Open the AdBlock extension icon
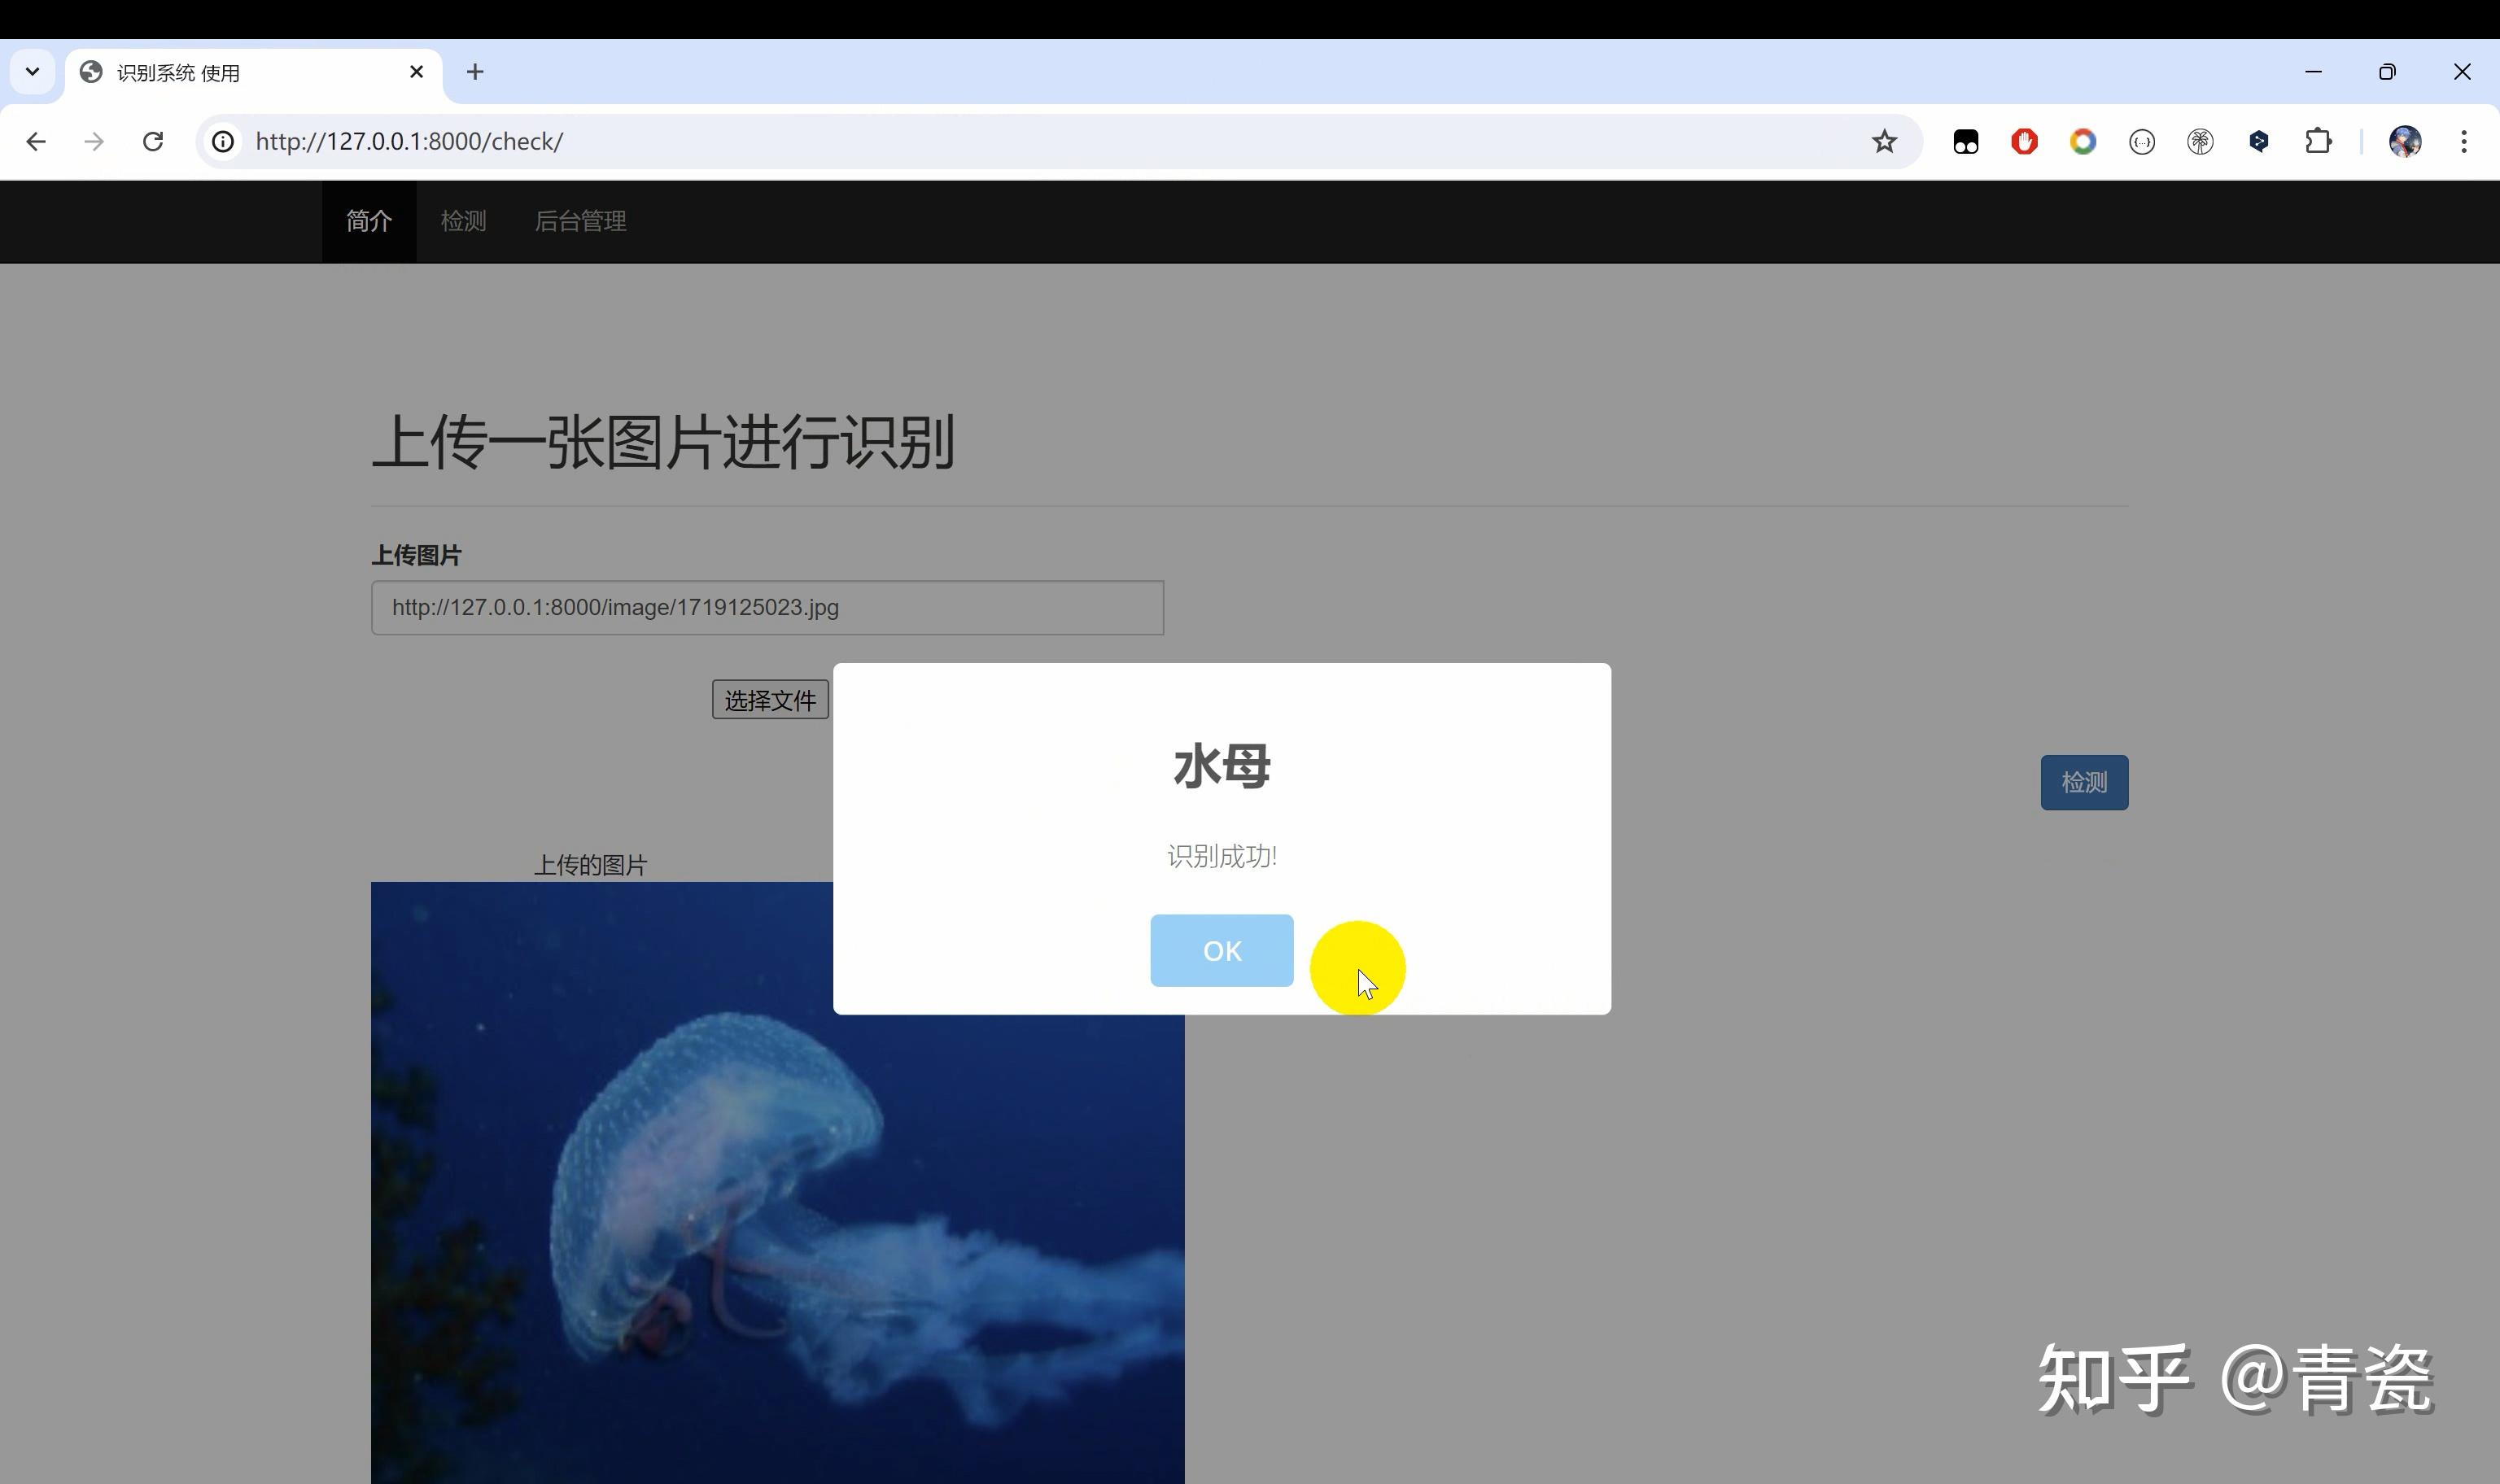This screenshot has width=2500, height=1484. click(x=2023, y=141)
